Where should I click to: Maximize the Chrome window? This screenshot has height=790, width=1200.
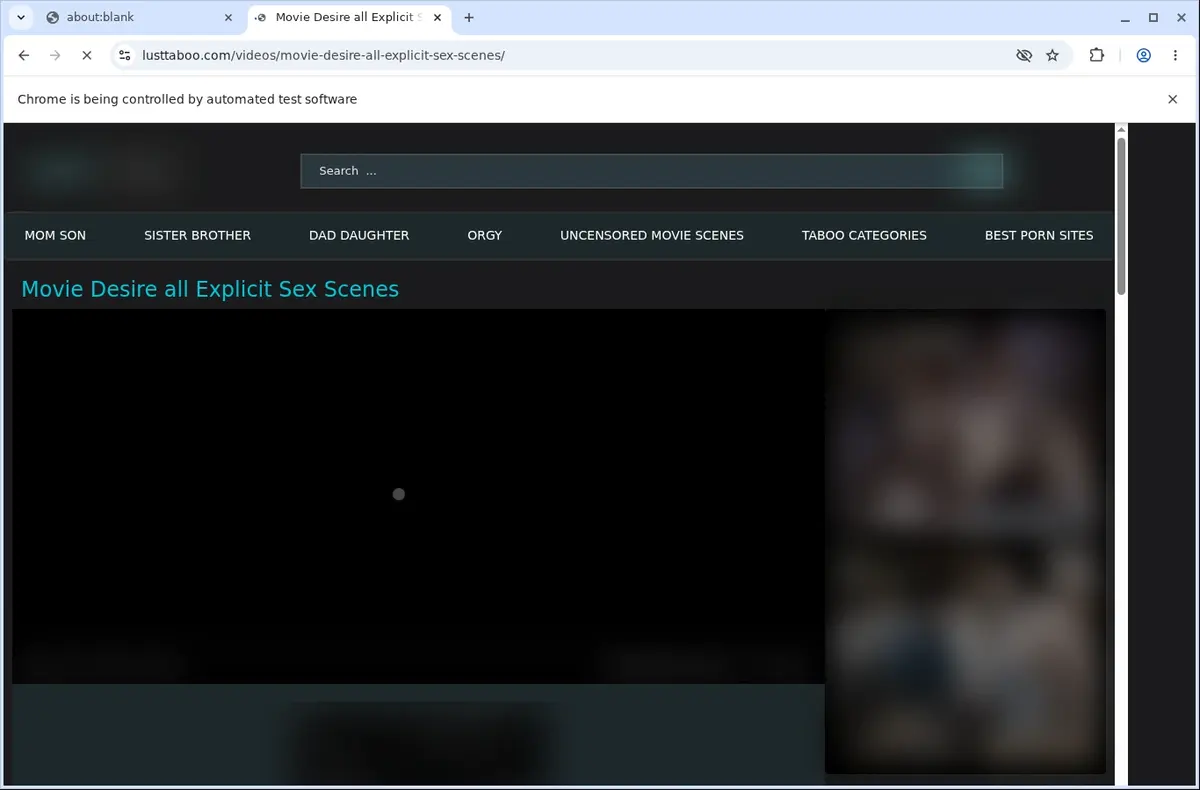[1153, 17]
